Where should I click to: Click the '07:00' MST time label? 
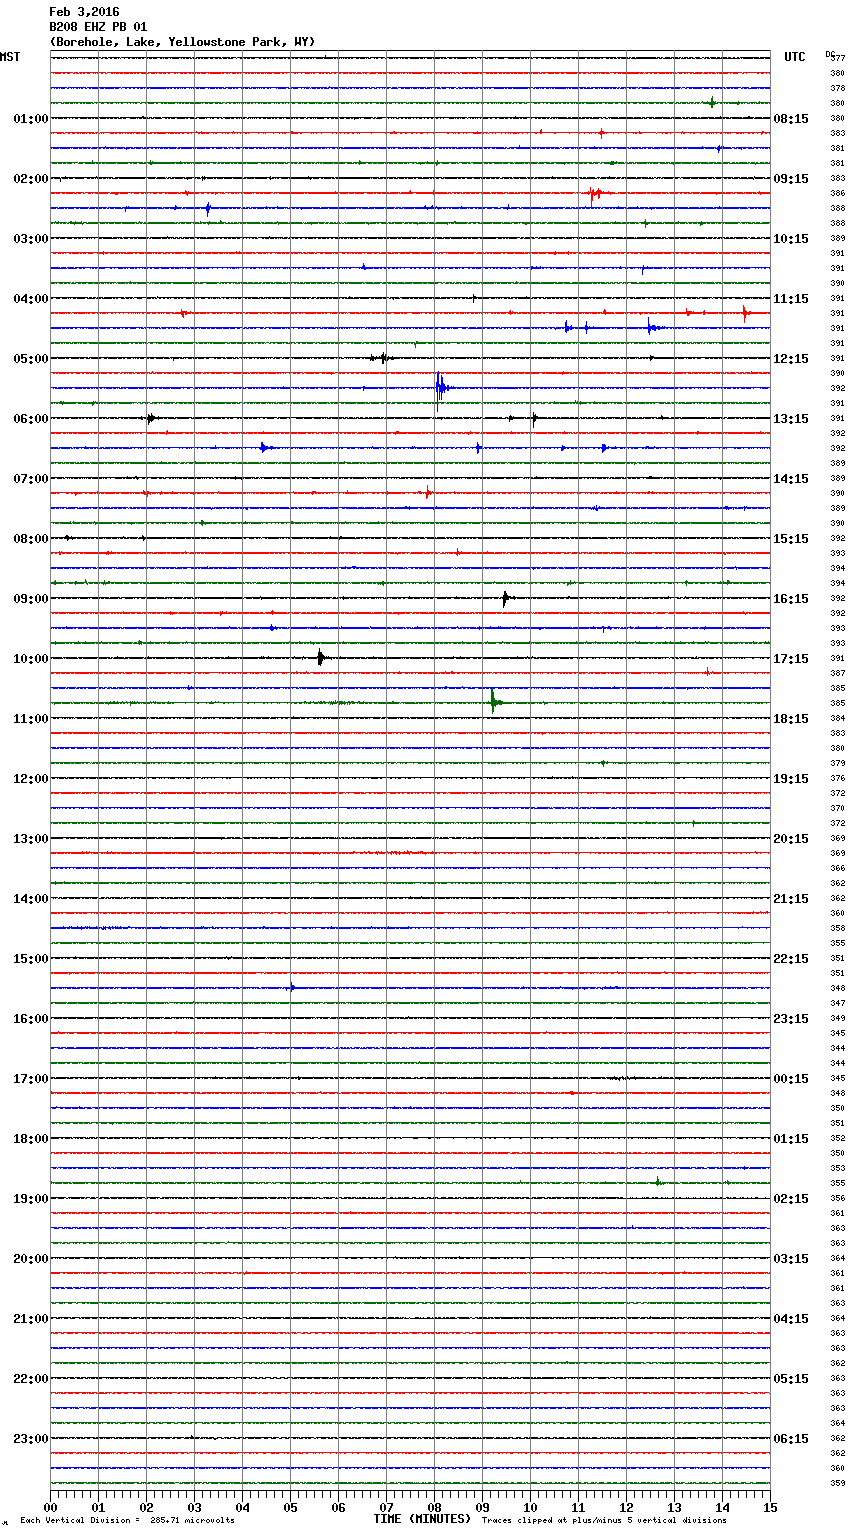[30, 479]
